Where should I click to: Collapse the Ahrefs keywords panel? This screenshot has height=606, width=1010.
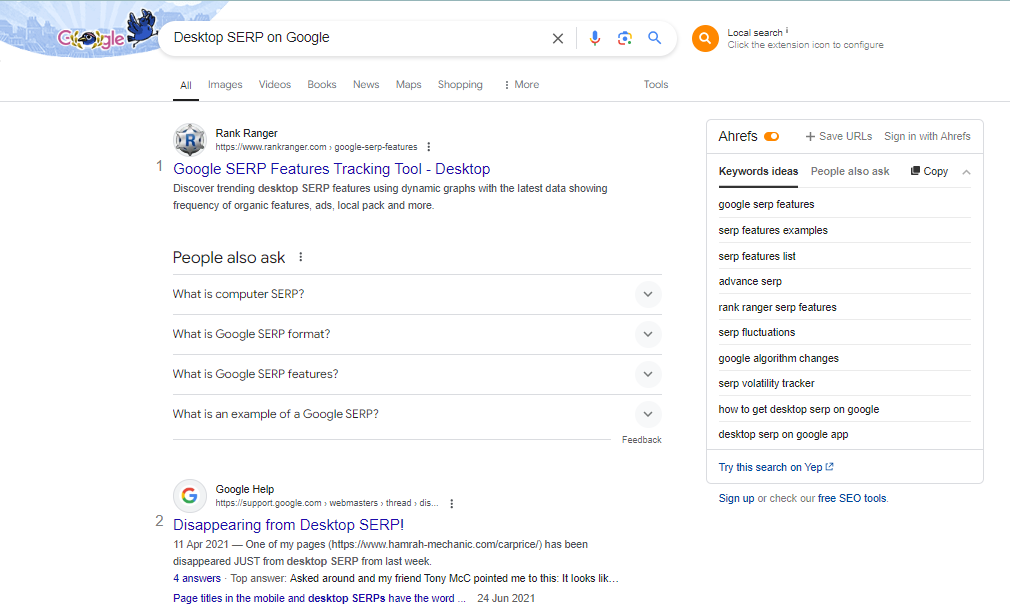[x=966, y=172]
